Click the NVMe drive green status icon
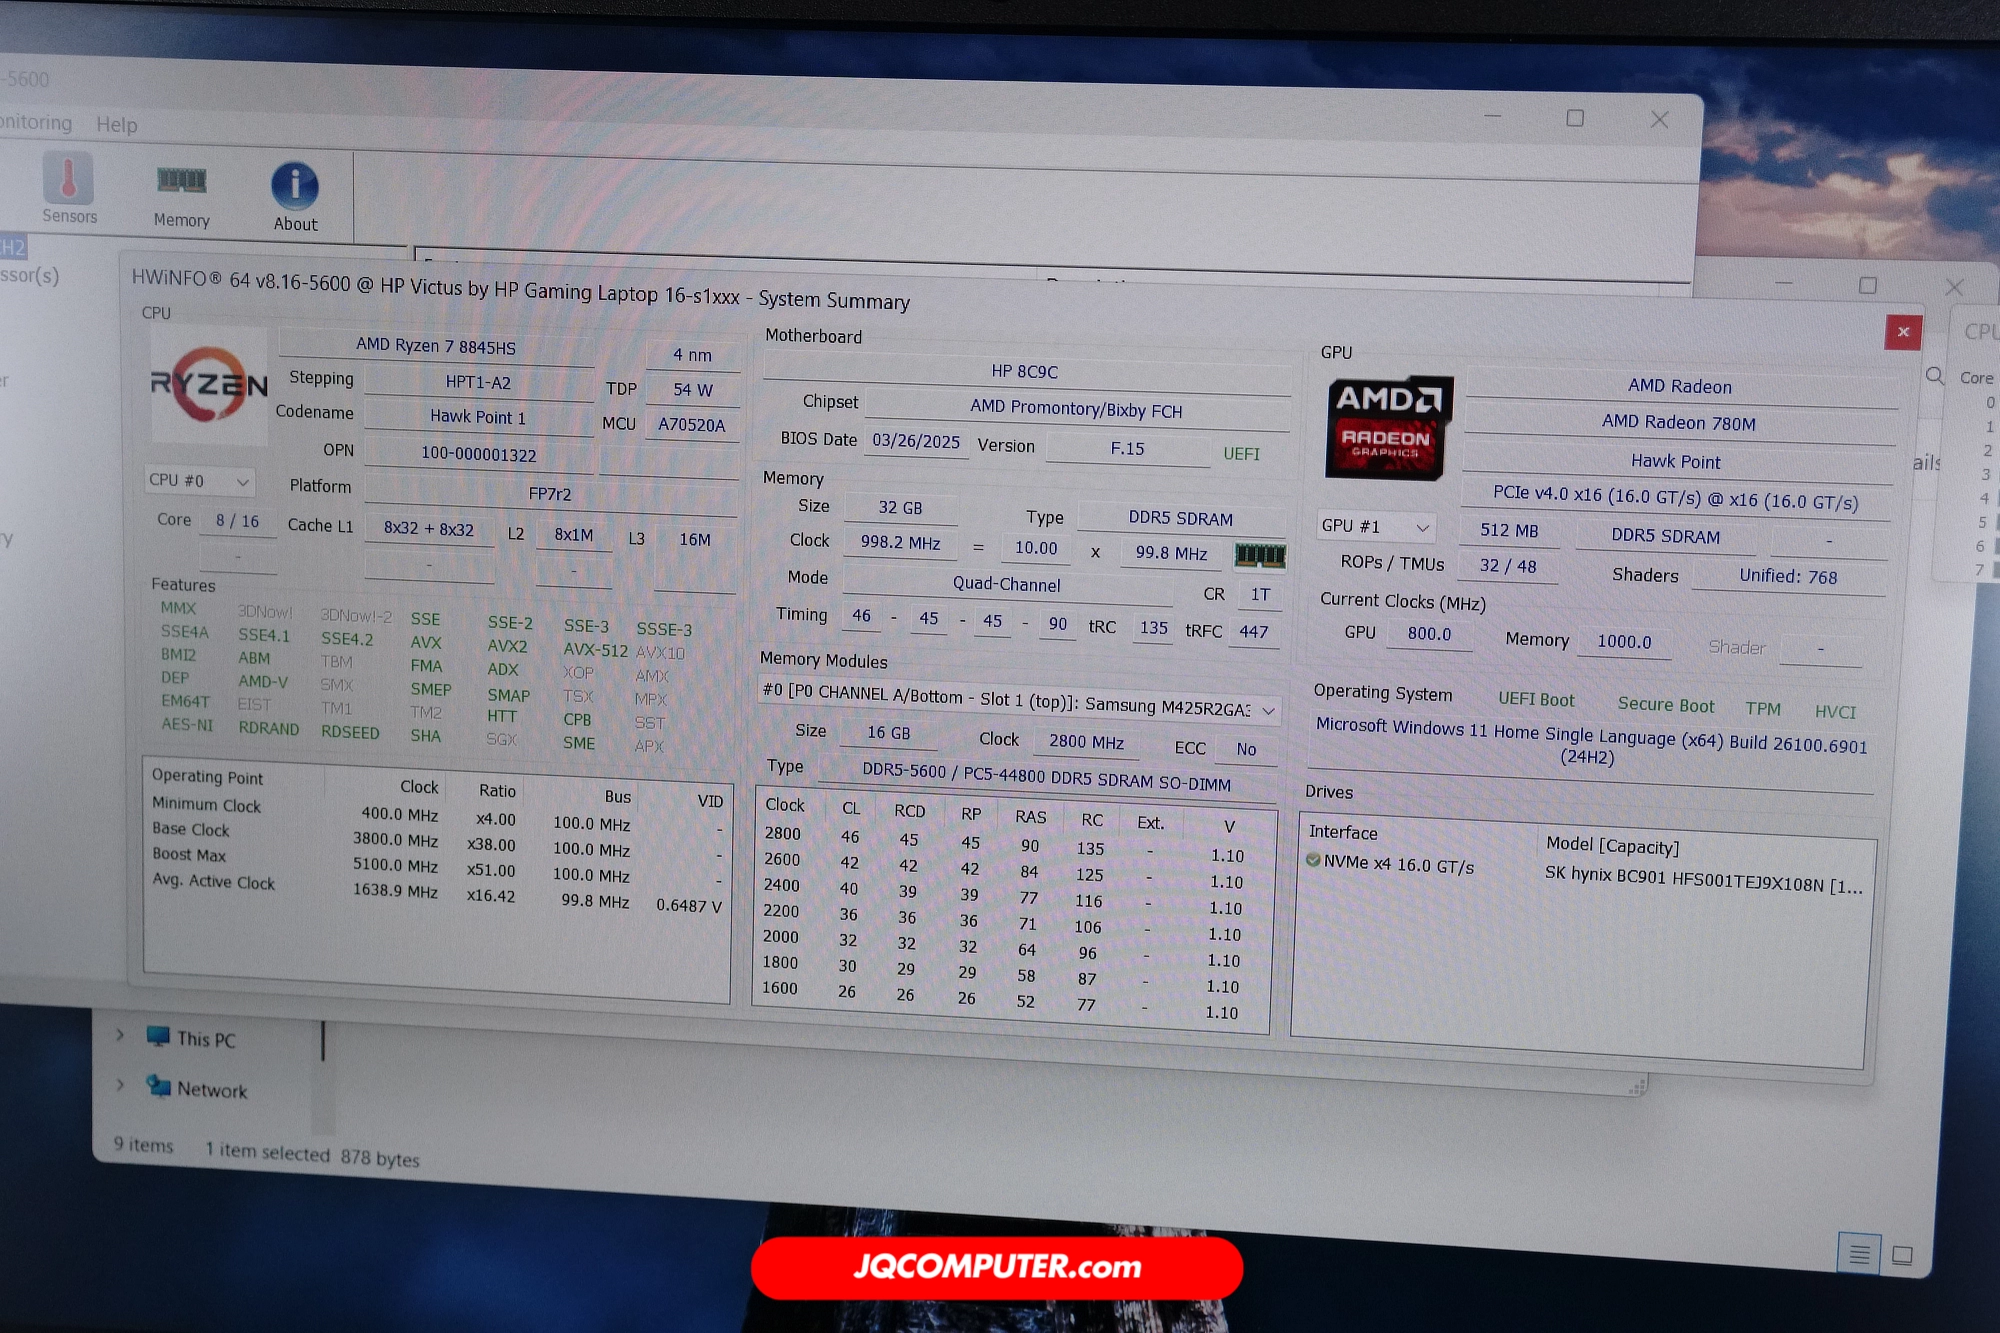 [1313, 860]
